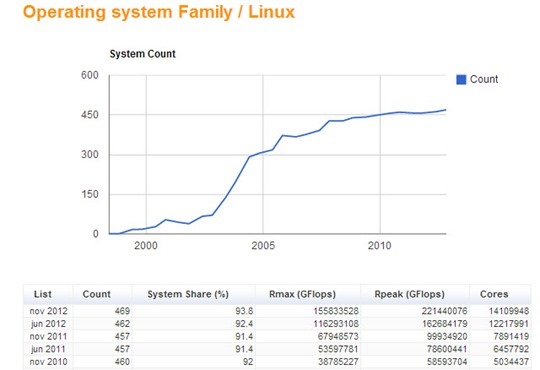Screen dimensions: 540x370
Task: Click the 2005 x-axis label
Action: coord(263,246)
